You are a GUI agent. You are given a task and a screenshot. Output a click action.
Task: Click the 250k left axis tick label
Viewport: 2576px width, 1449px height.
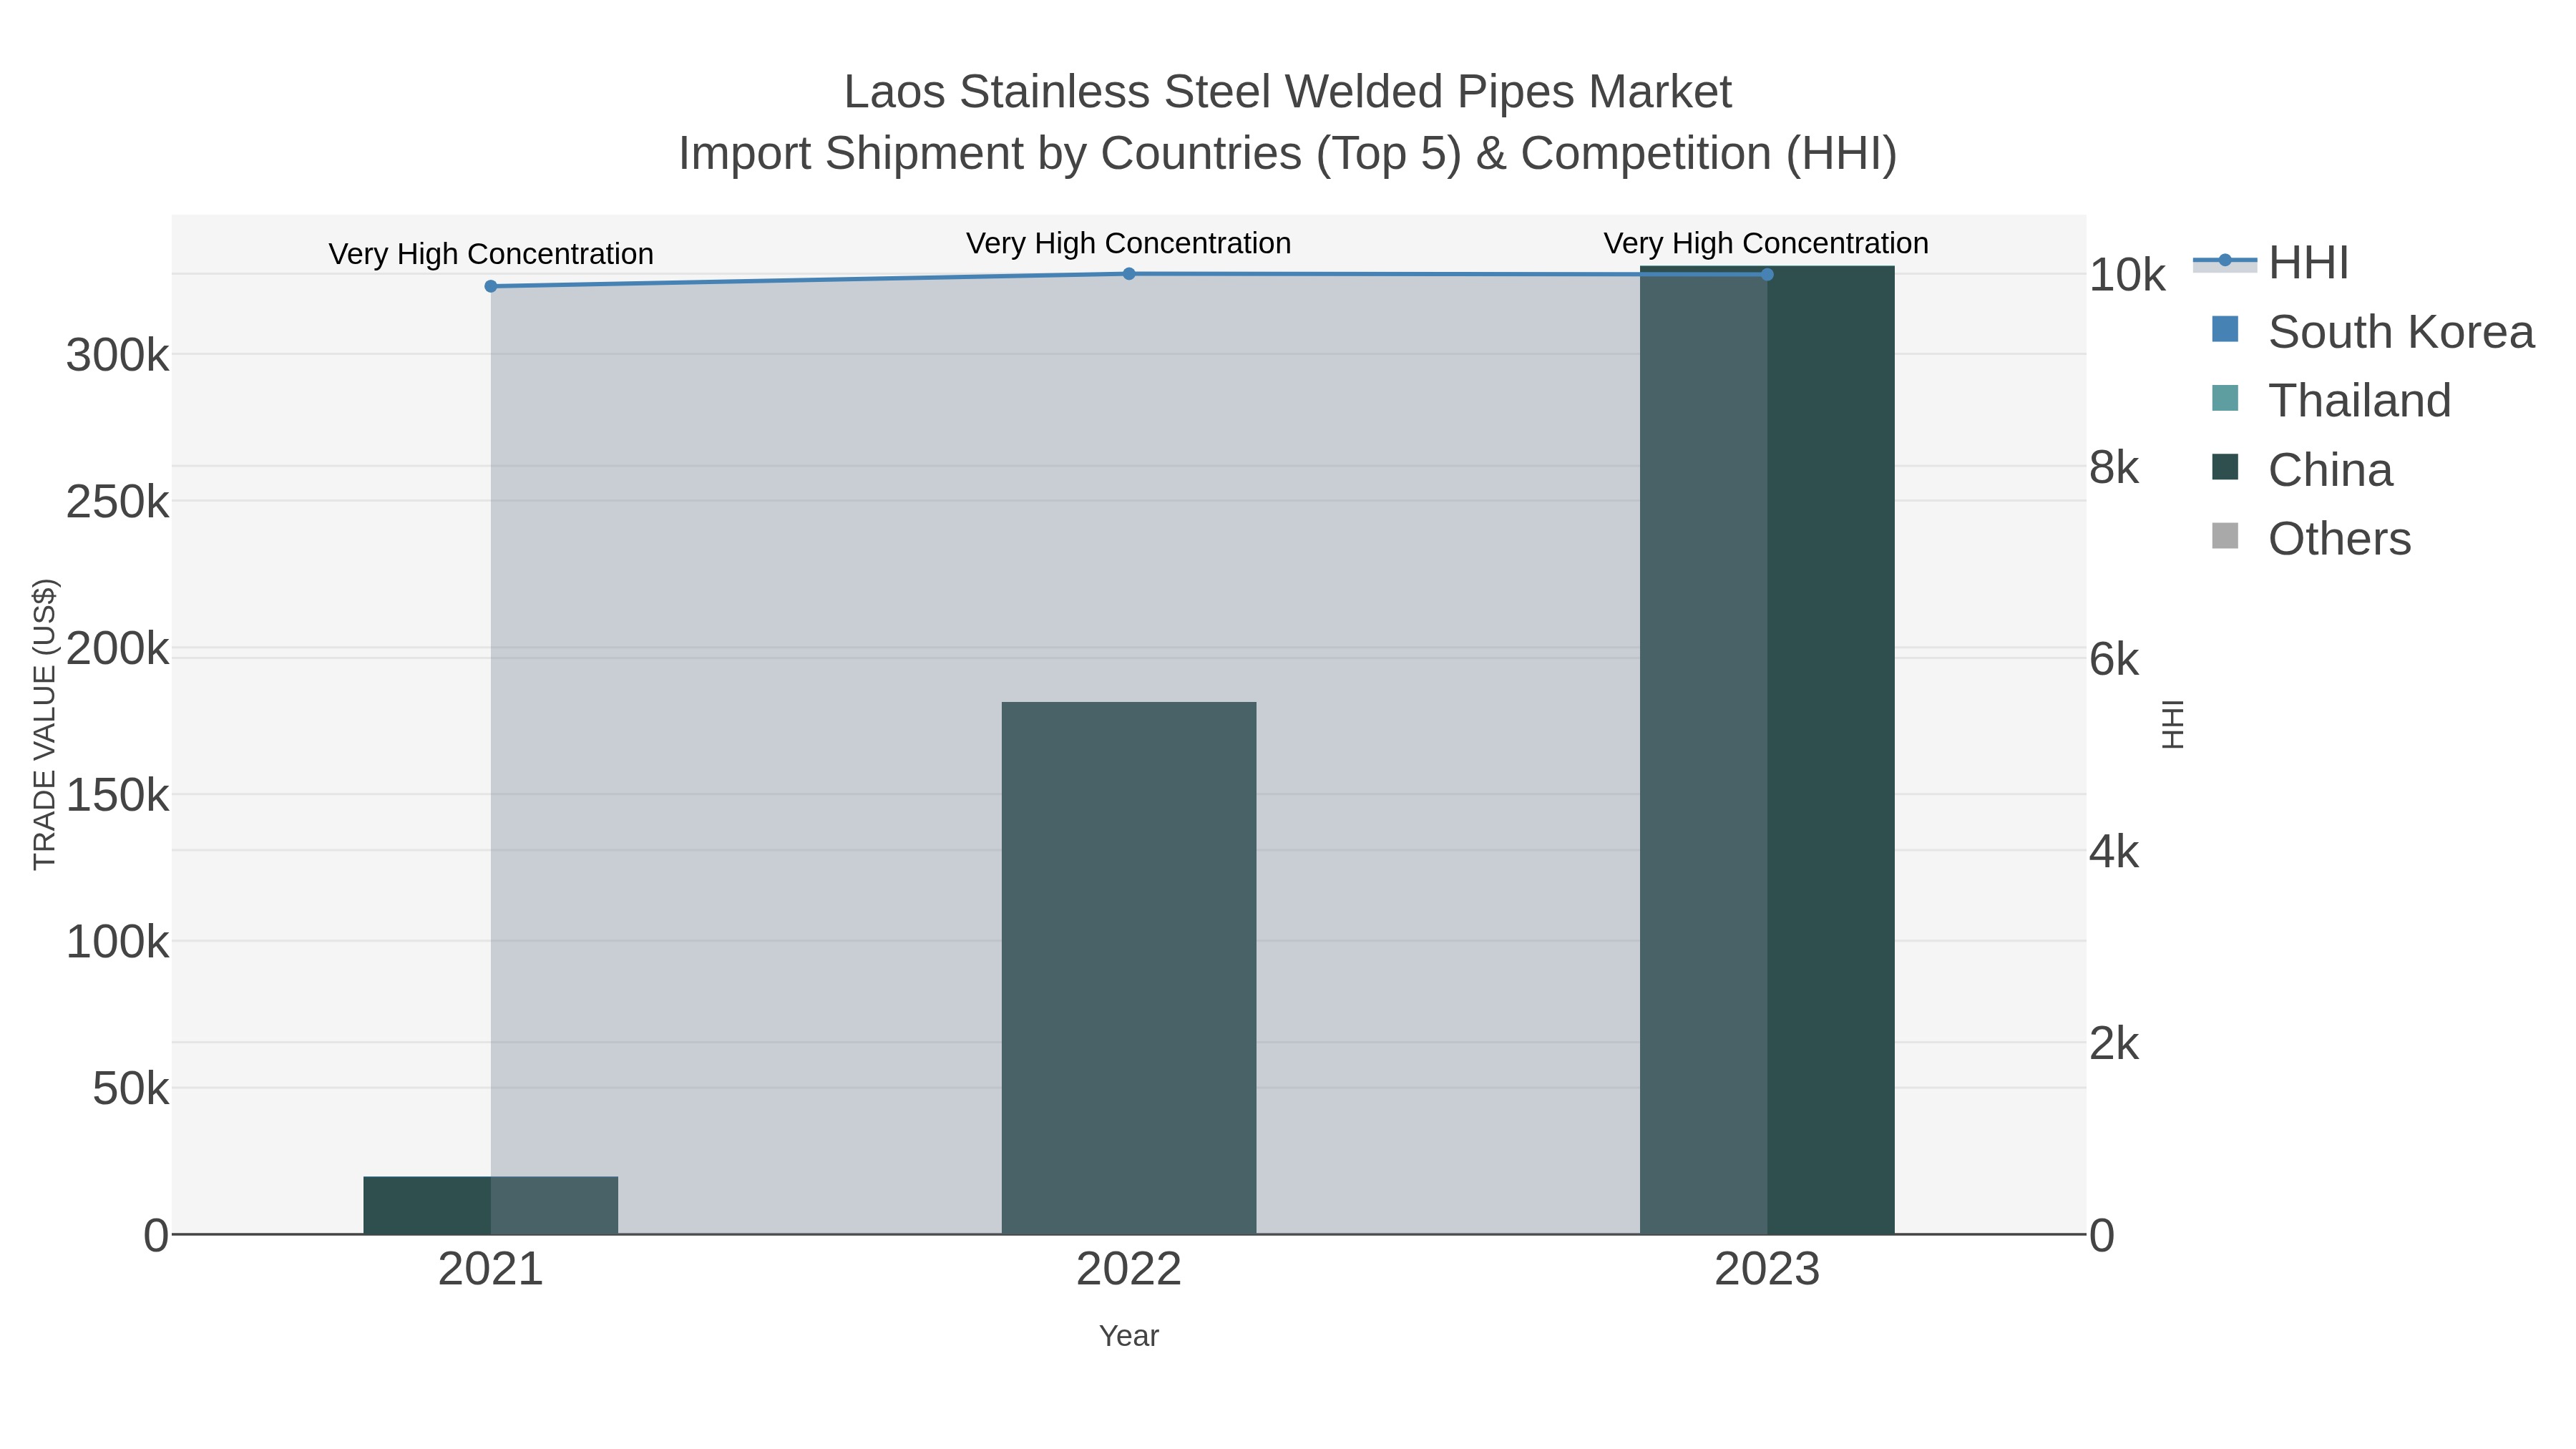[x=117, y=502]
